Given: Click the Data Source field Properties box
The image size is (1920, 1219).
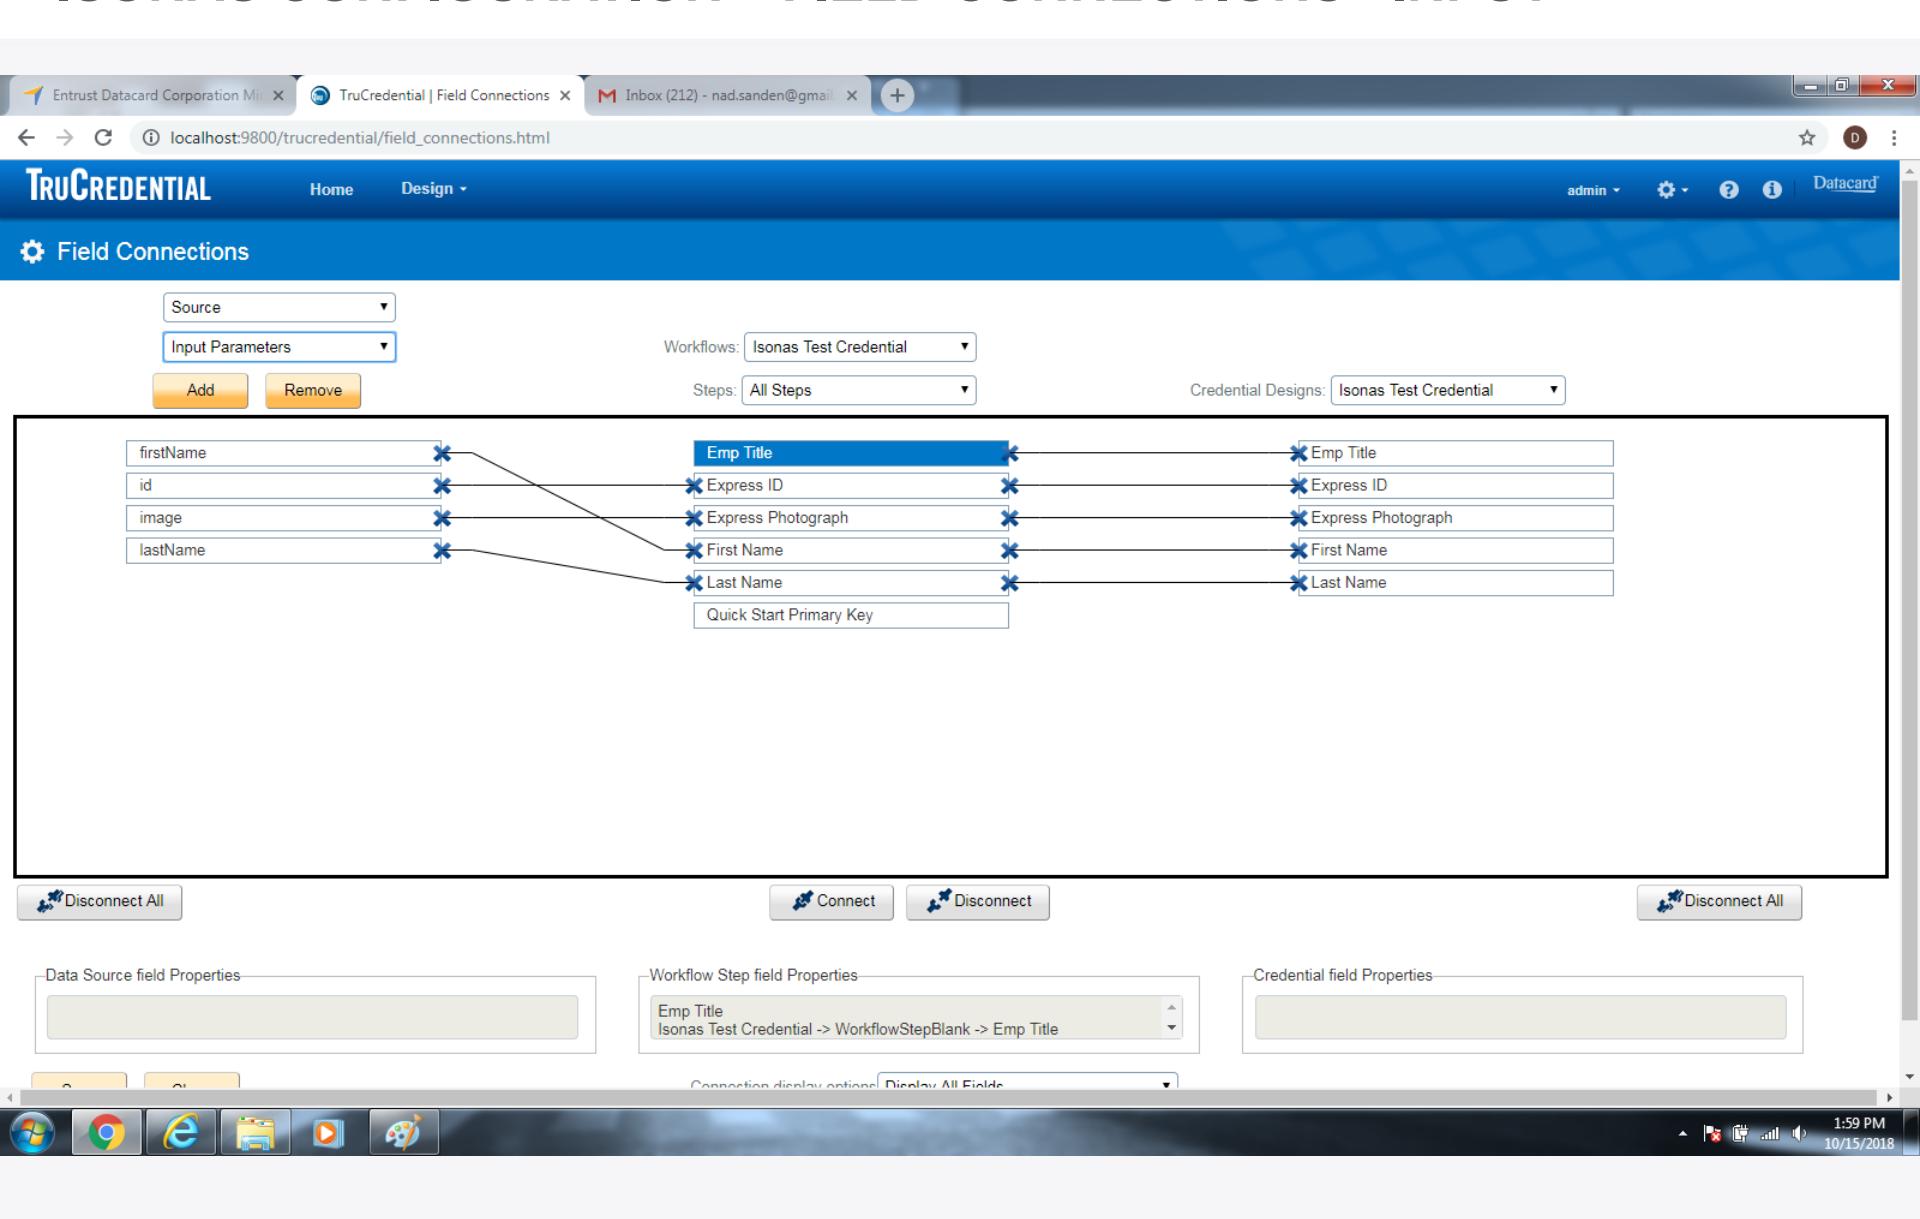Looking at the screenshot, I should 312,1017.
